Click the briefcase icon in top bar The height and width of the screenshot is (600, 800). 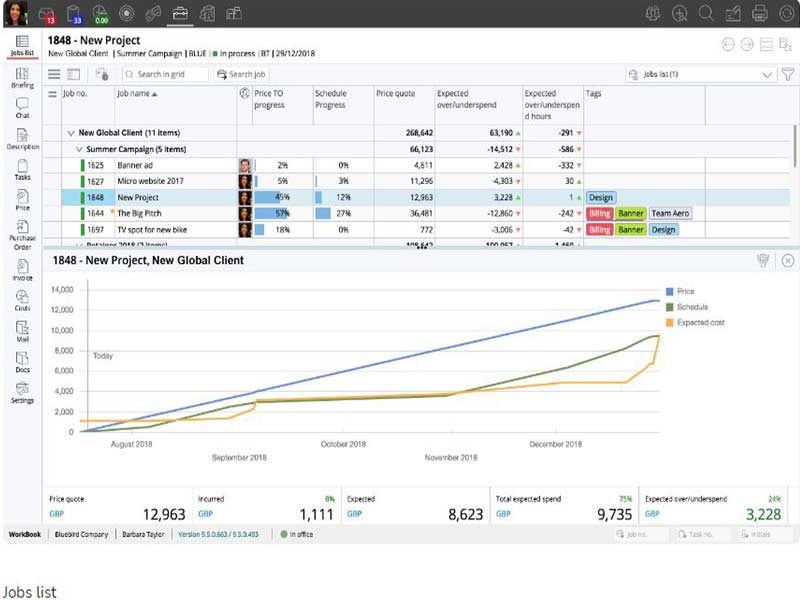pyautogui.click(x=180, y=13)
